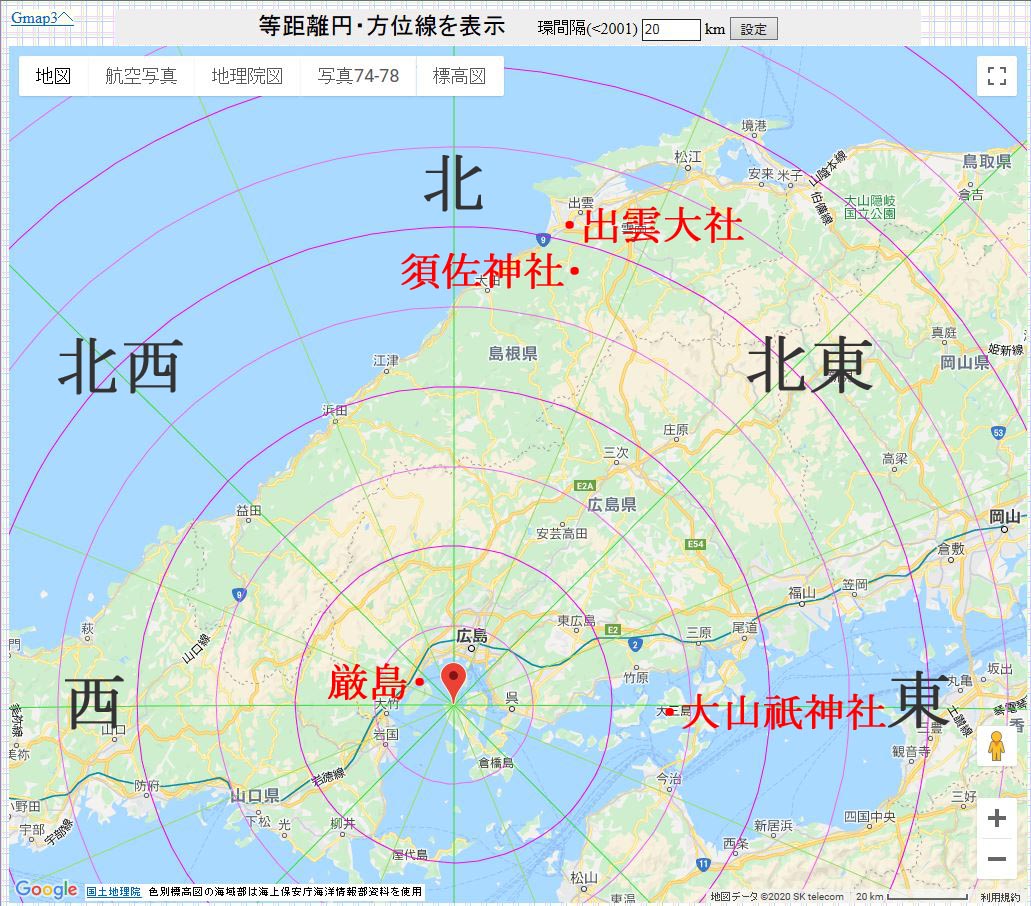The image size is (1031, 906).
Task: Switch to 地理院図 map layer
Action: [x=247, y=76]
